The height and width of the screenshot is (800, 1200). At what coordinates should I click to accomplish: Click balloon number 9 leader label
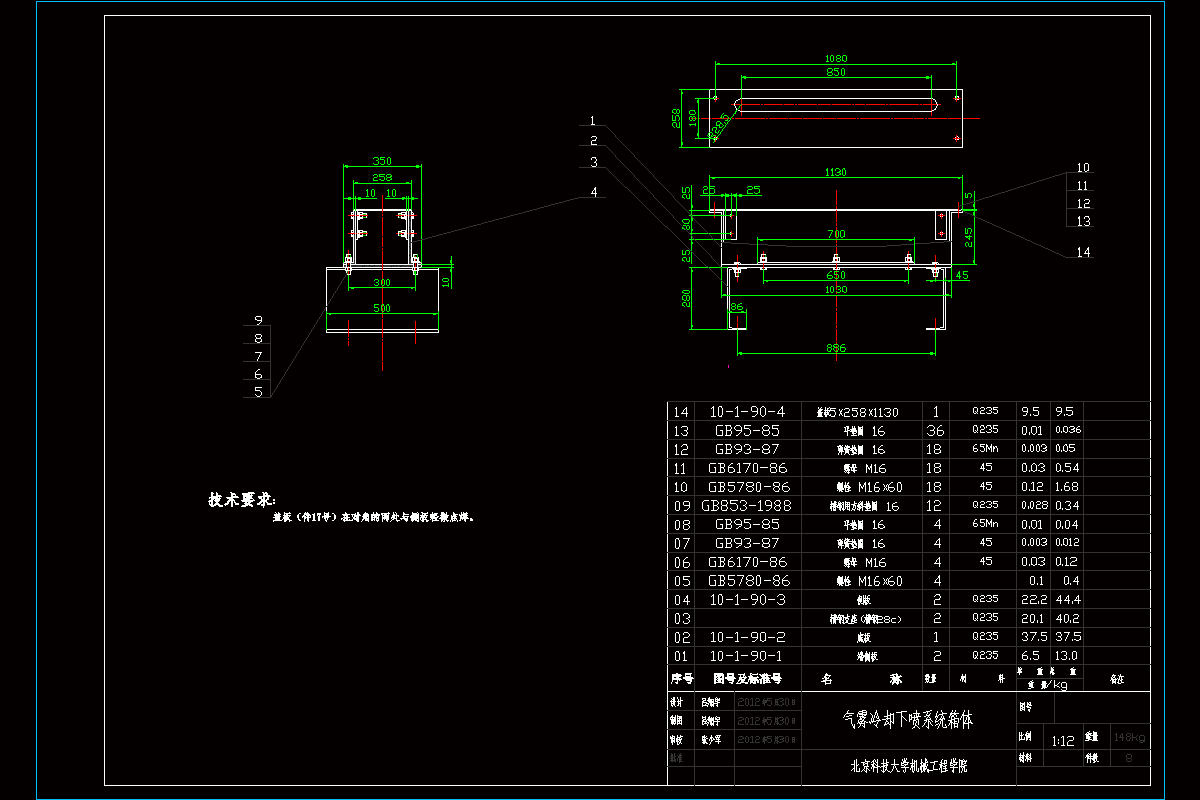258,321
